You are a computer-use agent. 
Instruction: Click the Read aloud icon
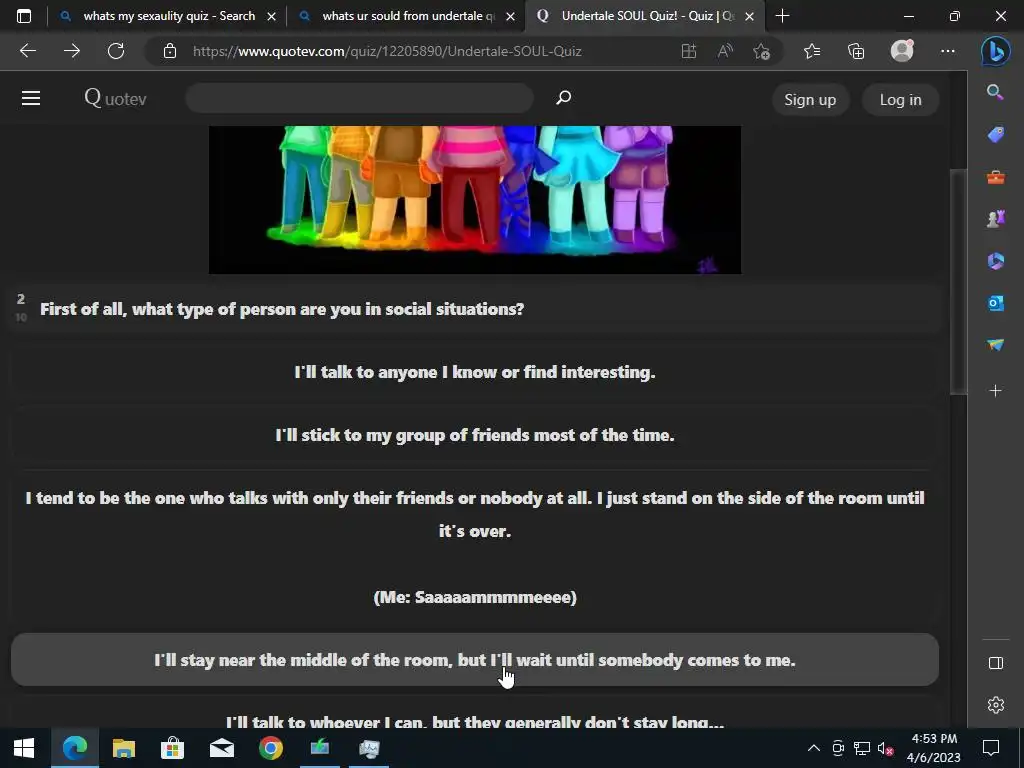(725, 51)
